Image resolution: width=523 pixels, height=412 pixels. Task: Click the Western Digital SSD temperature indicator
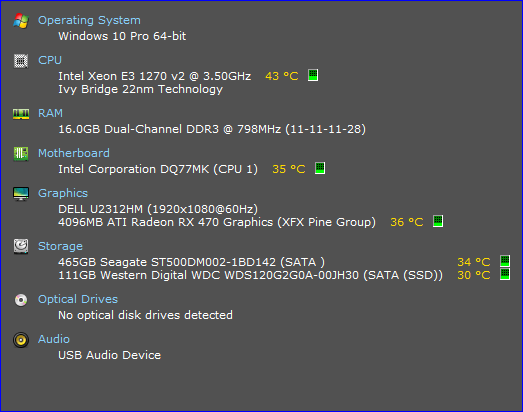pyautogui.click(x=505, y=274)
